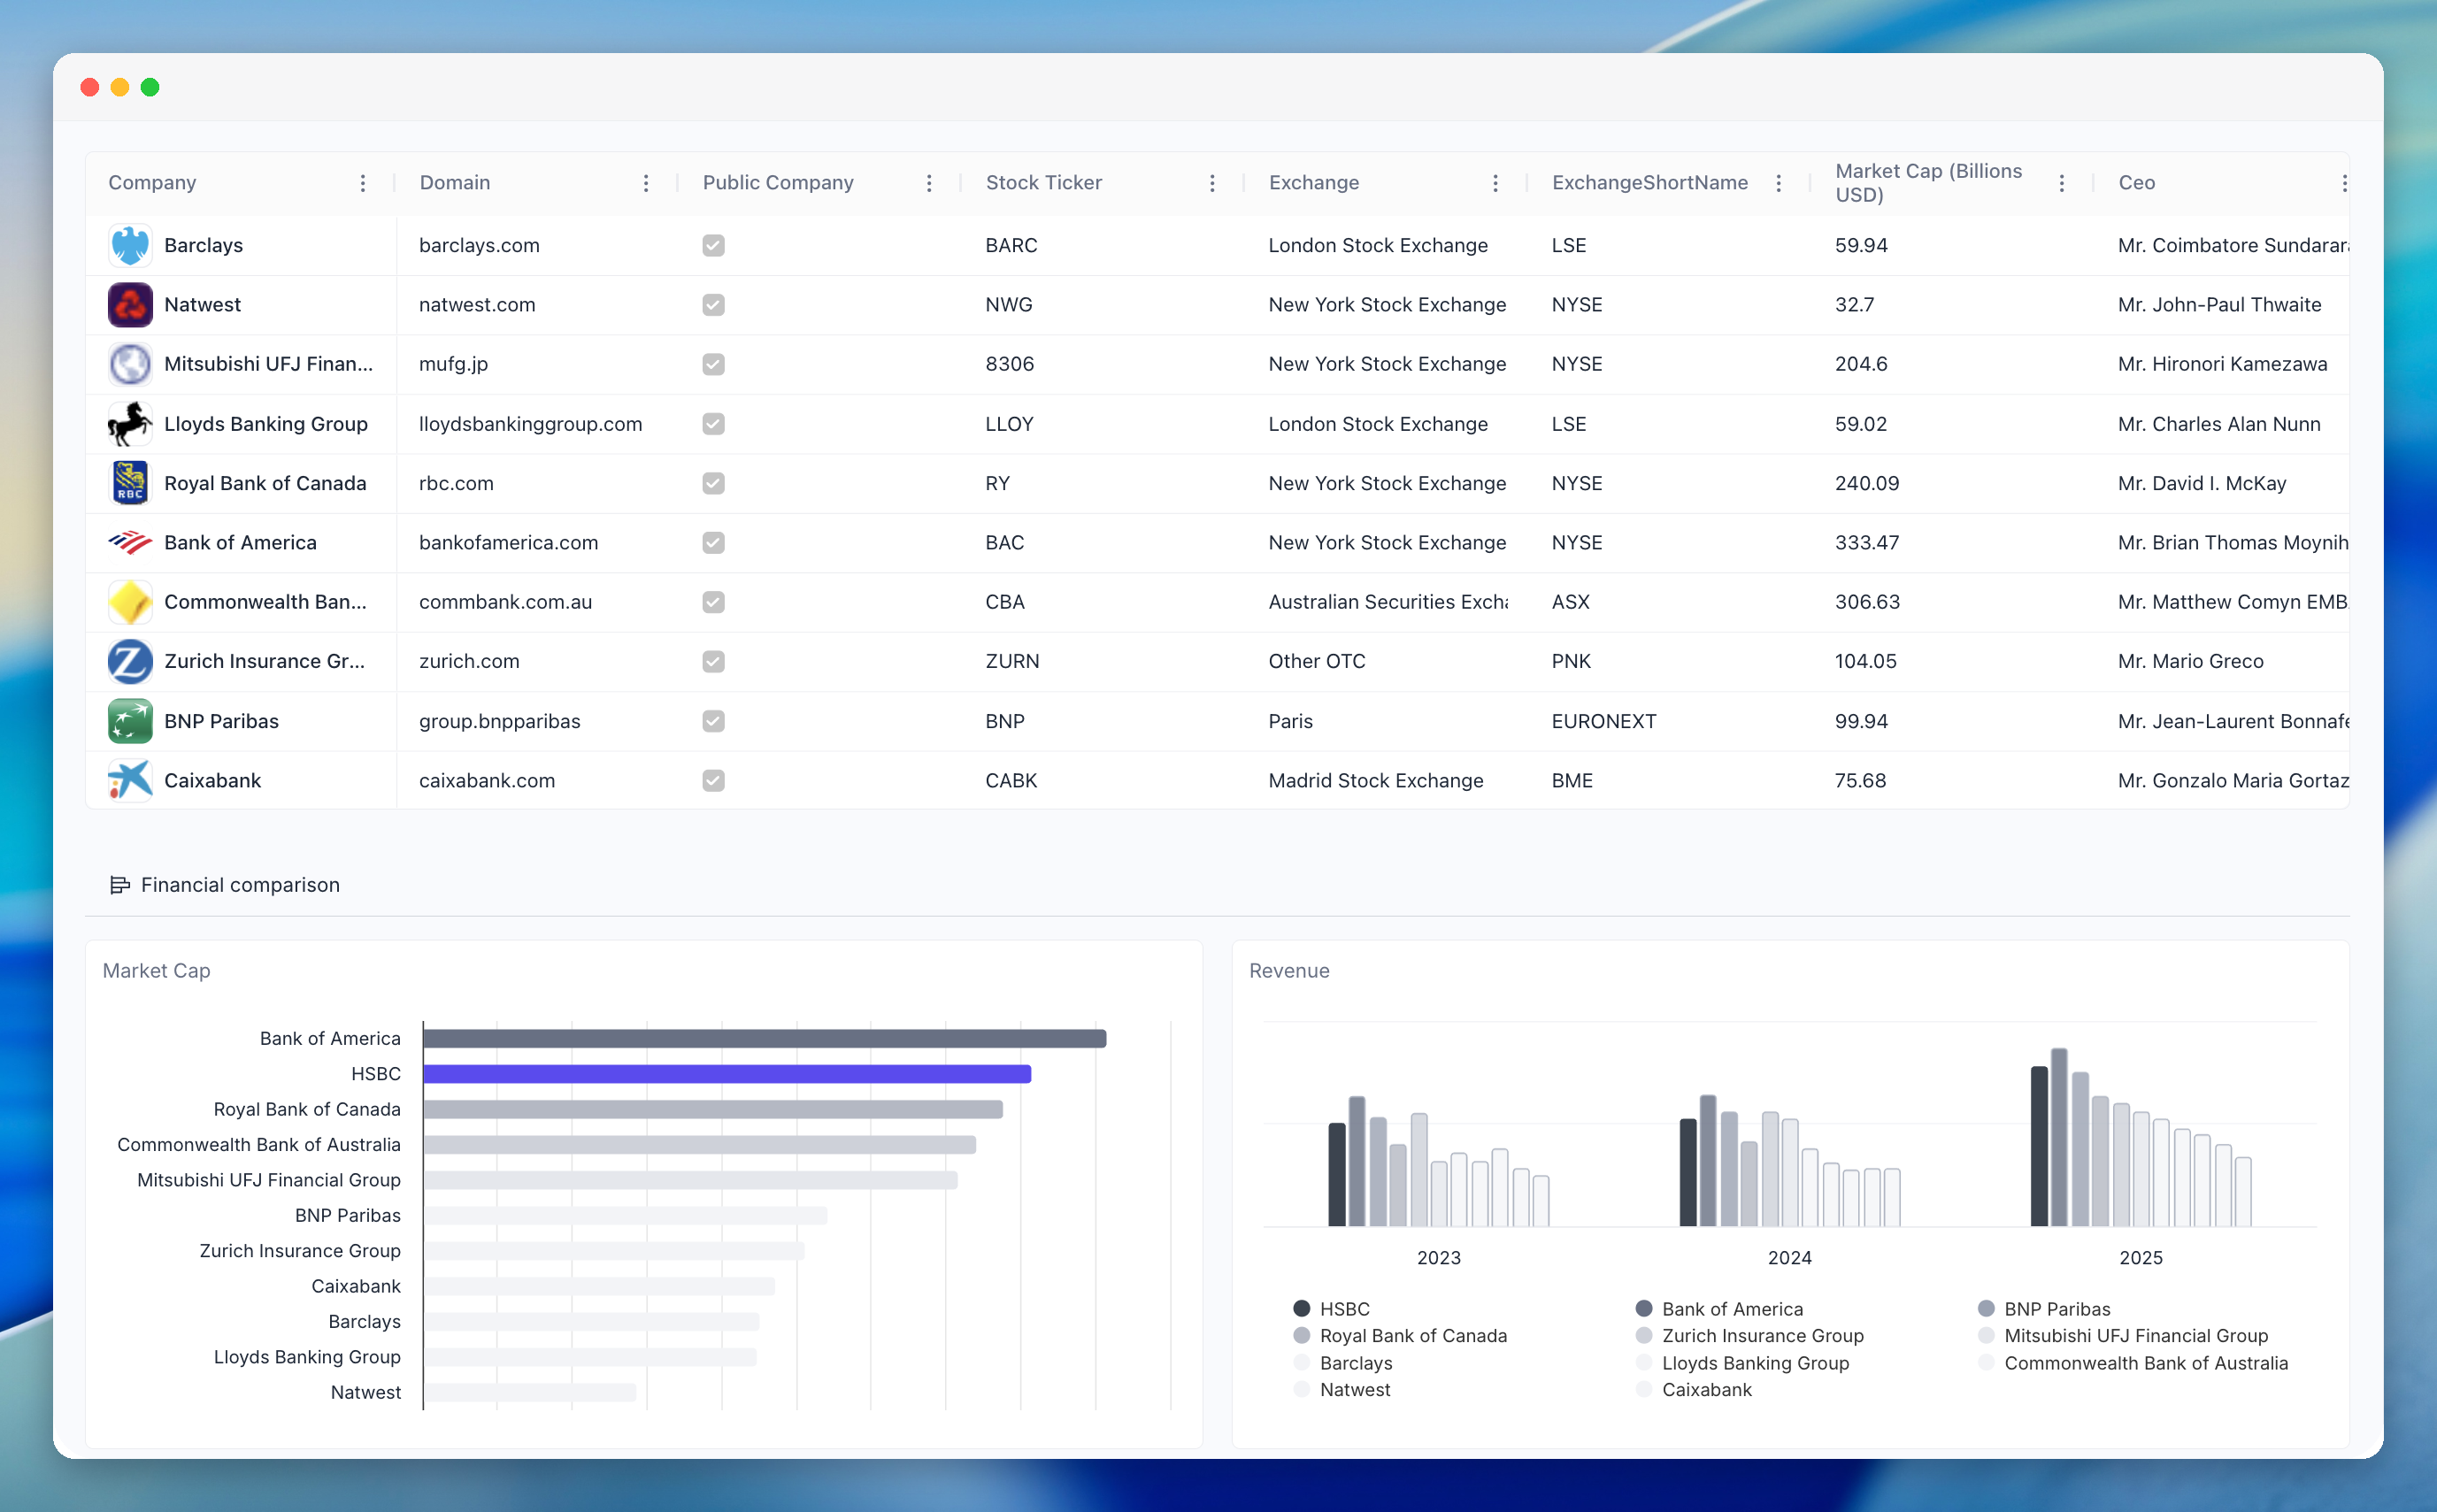Sort by Market Cap (Billions USD) header
The height and width of the screenshot is (1512, 2437).
(x=1929, y=183)
